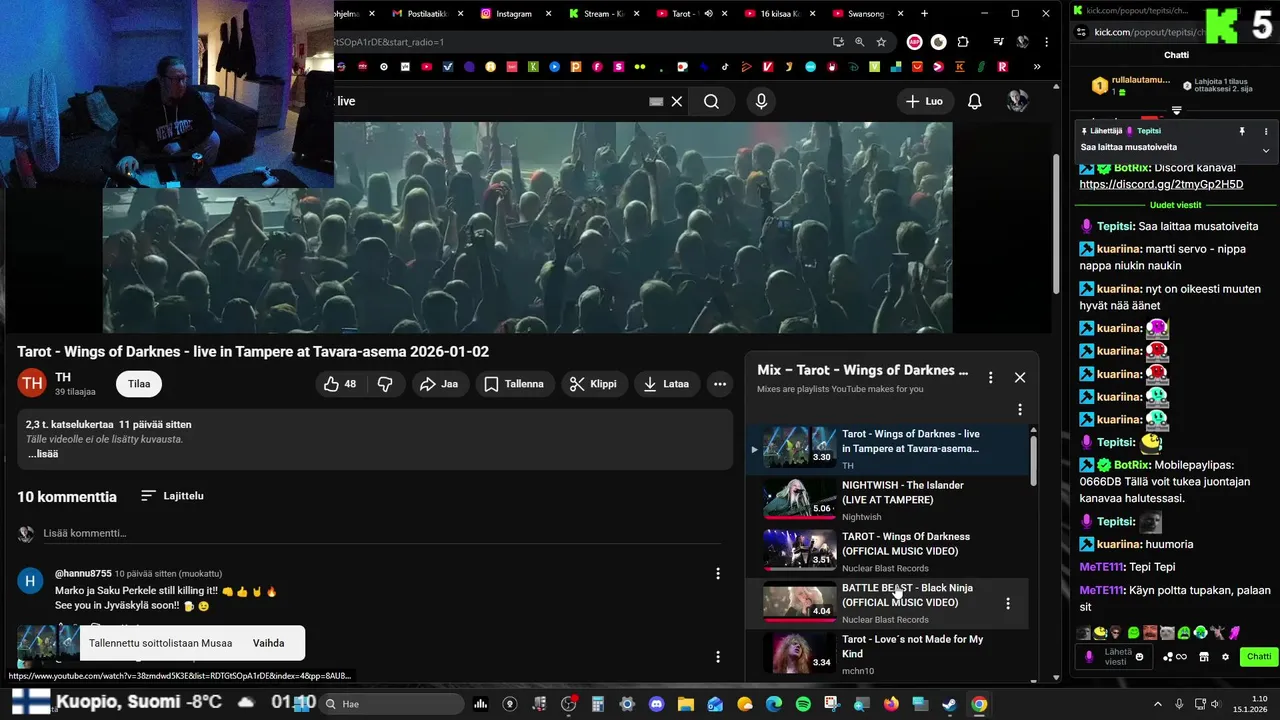Dislike the Tarot video

[x=385, y=384]
